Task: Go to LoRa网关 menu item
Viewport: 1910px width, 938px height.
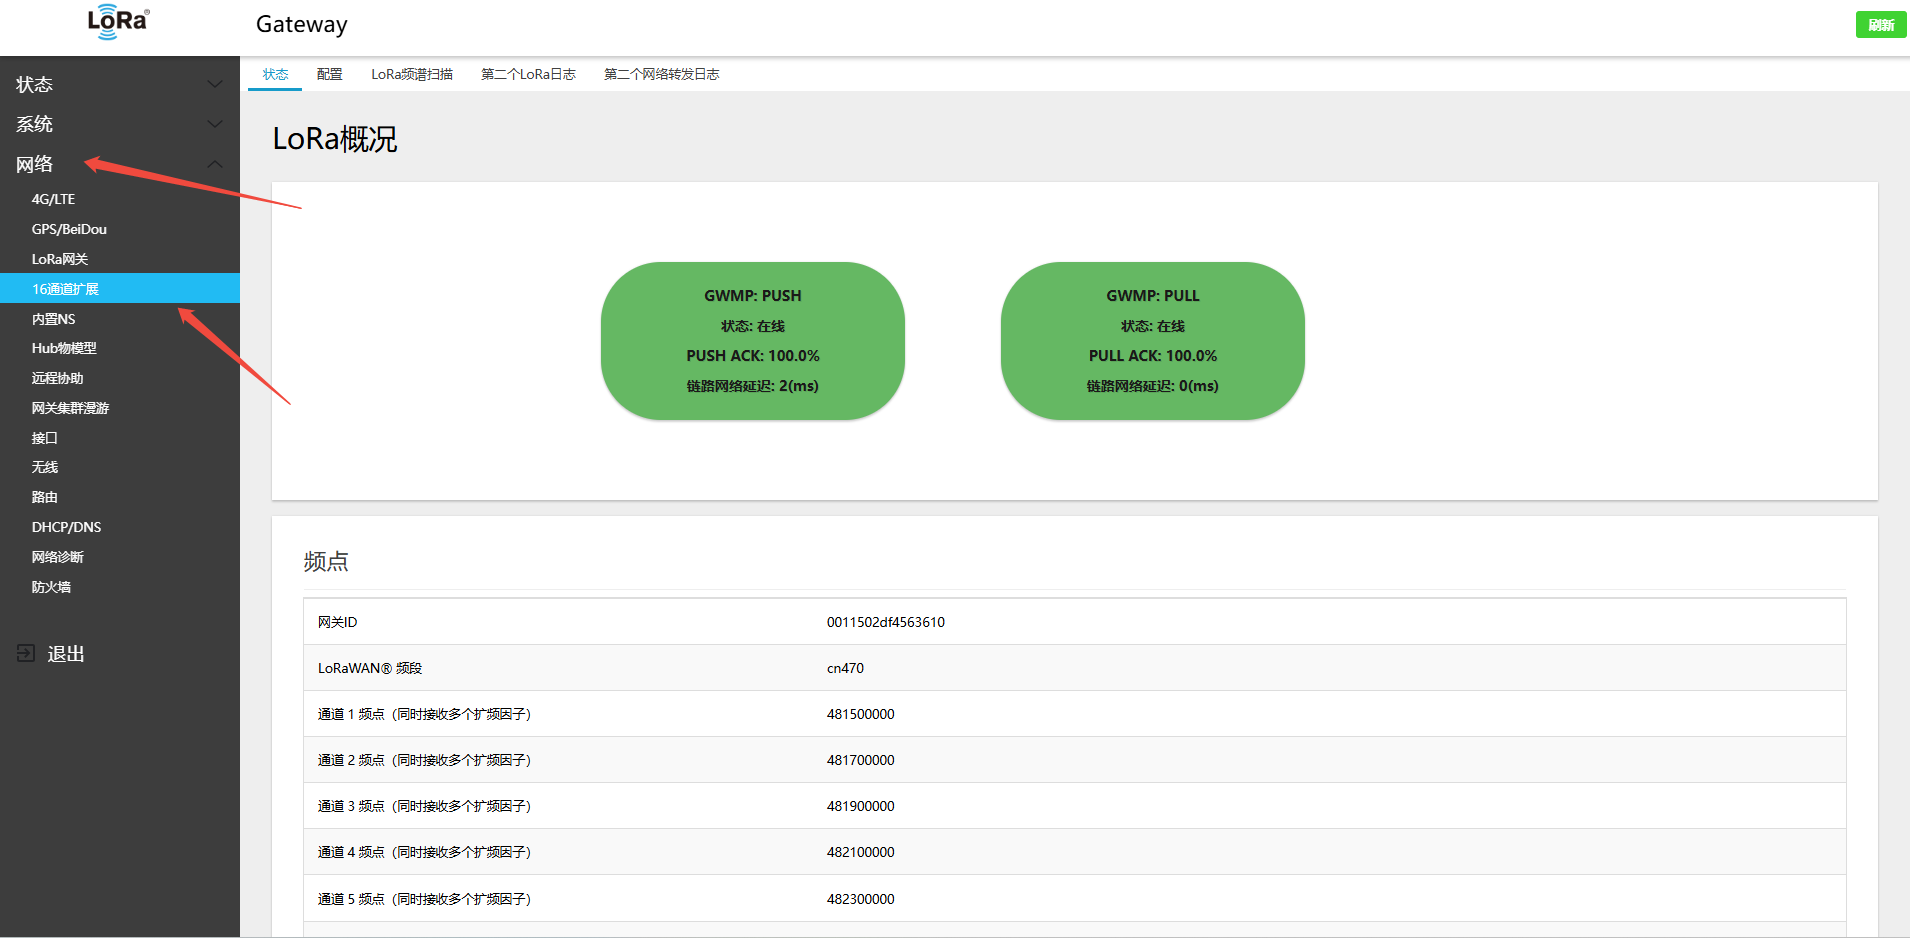Action: pyautogui.click(x=60, y=259)
